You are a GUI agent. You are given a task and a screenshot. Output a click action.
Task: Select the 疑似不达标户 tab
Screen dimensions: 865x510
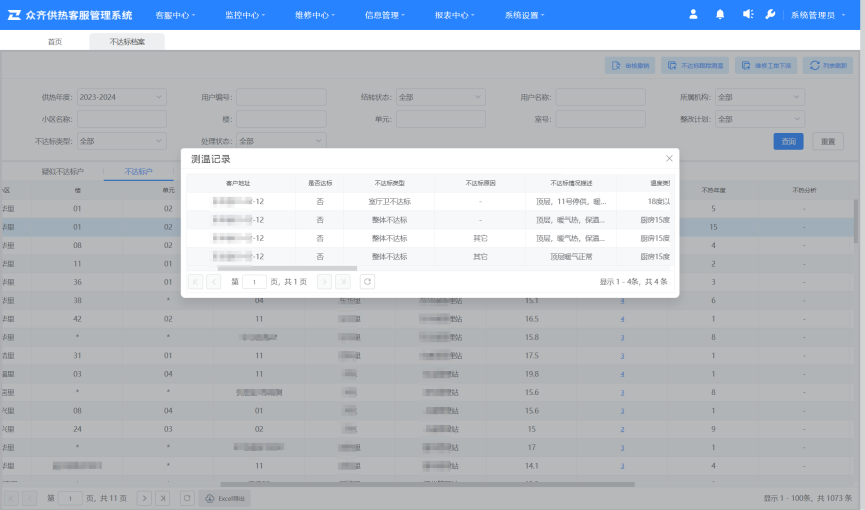click(63, 172)
